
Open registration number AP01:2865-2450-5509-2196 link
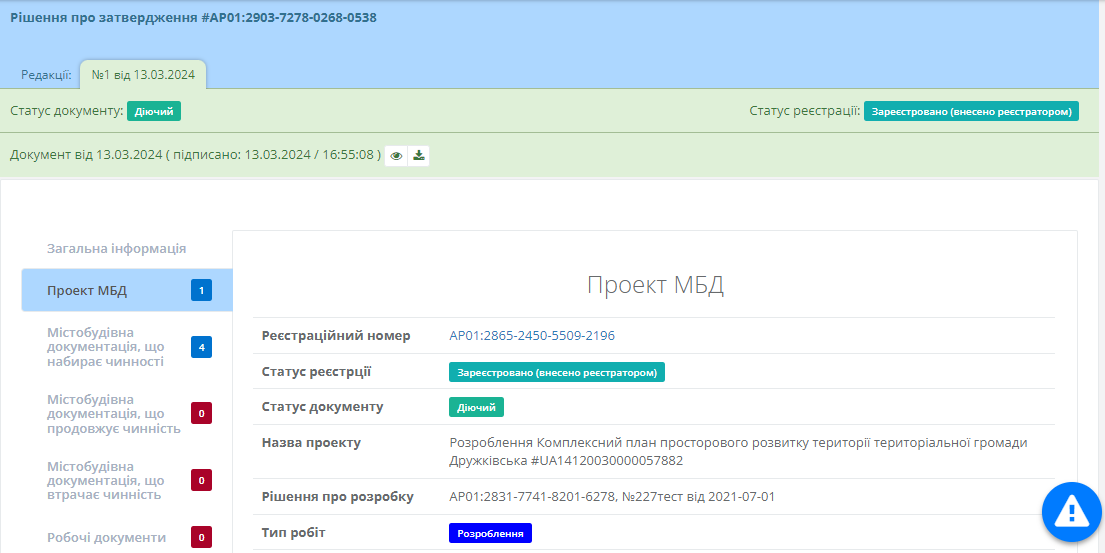(532, 336)
